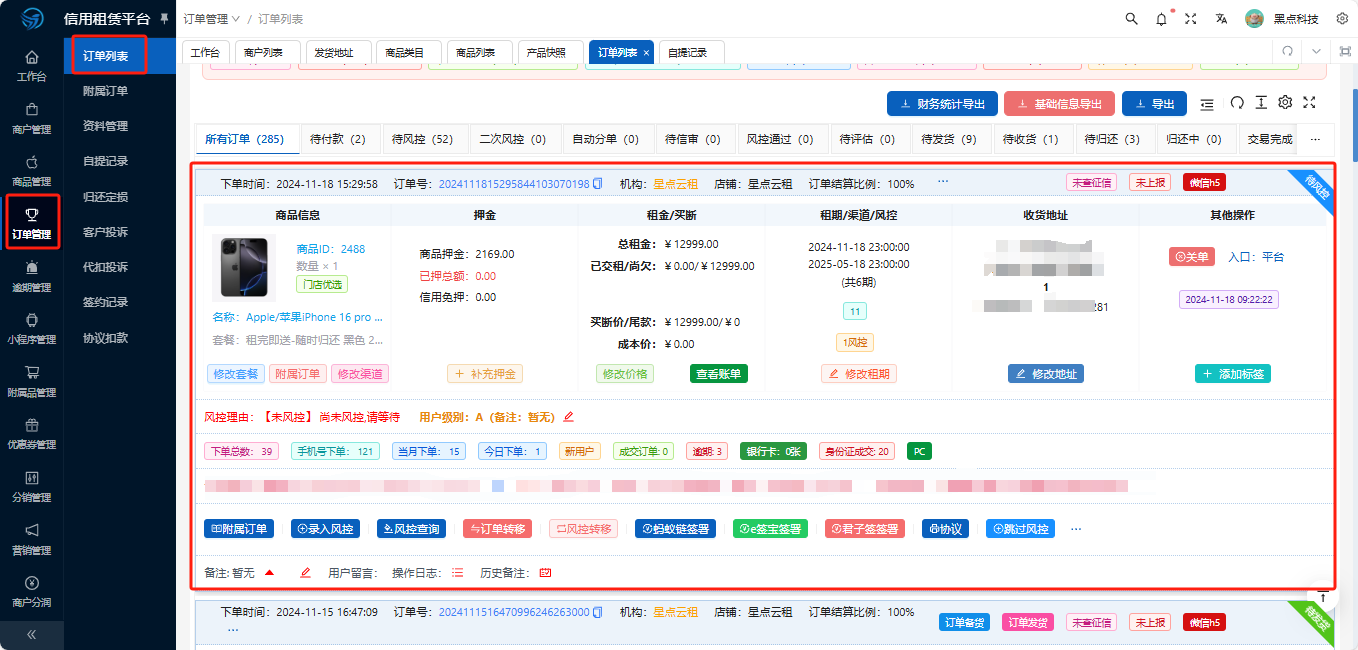
Task: Click the 蚂蚁链签署 button
Action: point(674,529)
